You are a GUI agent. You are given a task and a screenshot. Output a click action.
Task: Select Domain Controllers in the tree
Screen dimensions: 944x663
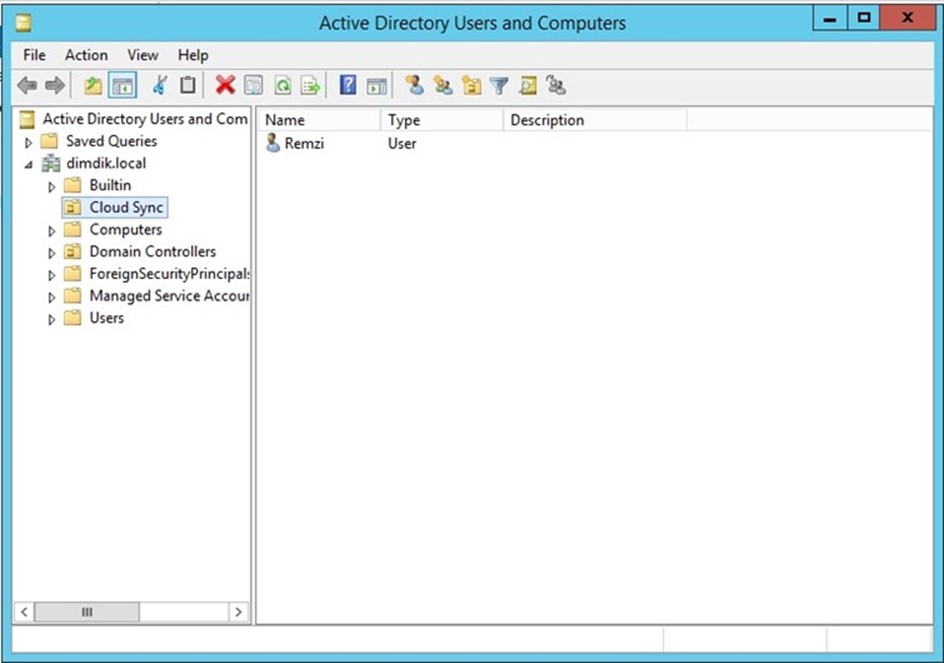tap(152, 251)
